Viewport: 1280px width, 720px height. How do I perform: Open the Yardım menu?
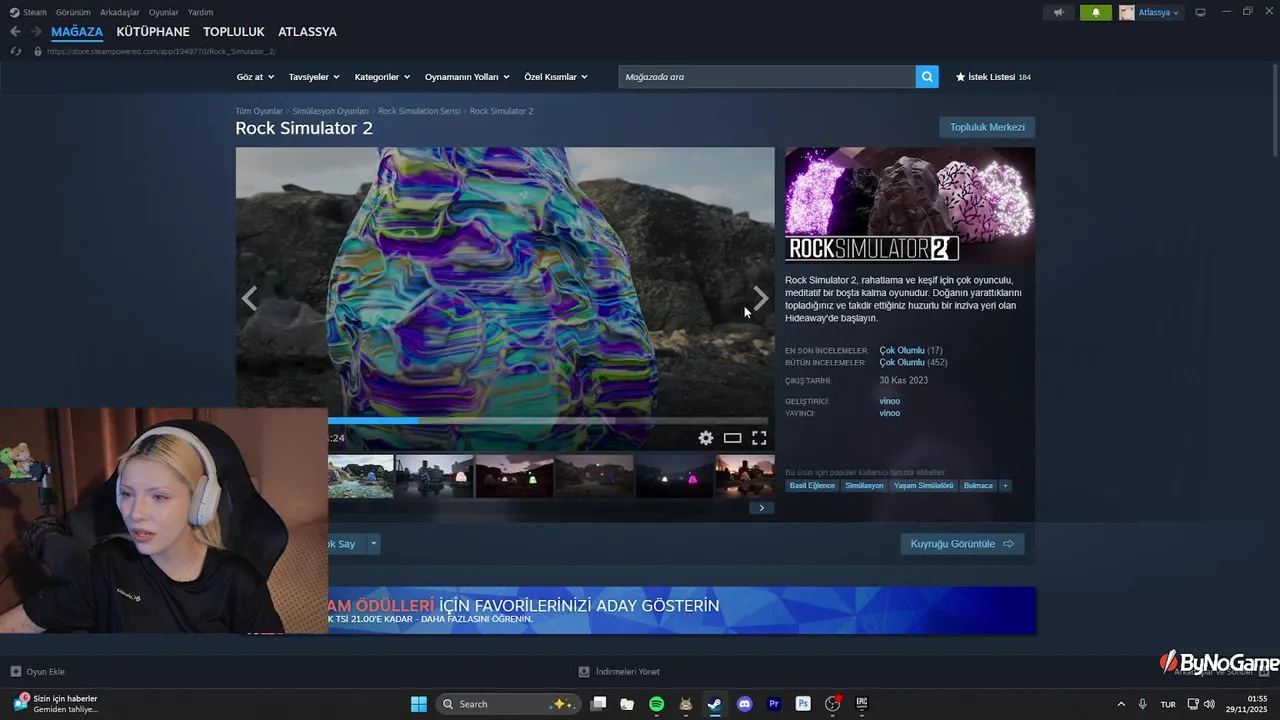200,12
